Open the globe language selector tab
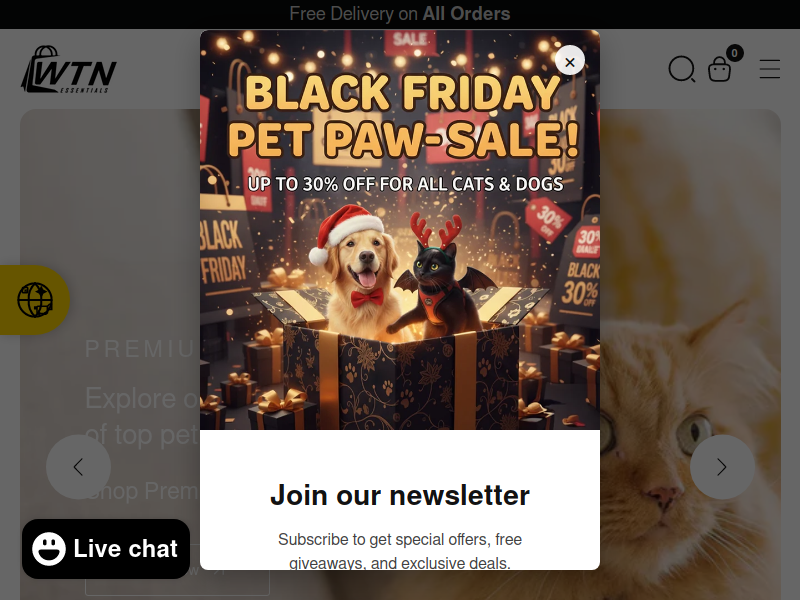The width and height of the screenshot is (800, 600). 35,300
